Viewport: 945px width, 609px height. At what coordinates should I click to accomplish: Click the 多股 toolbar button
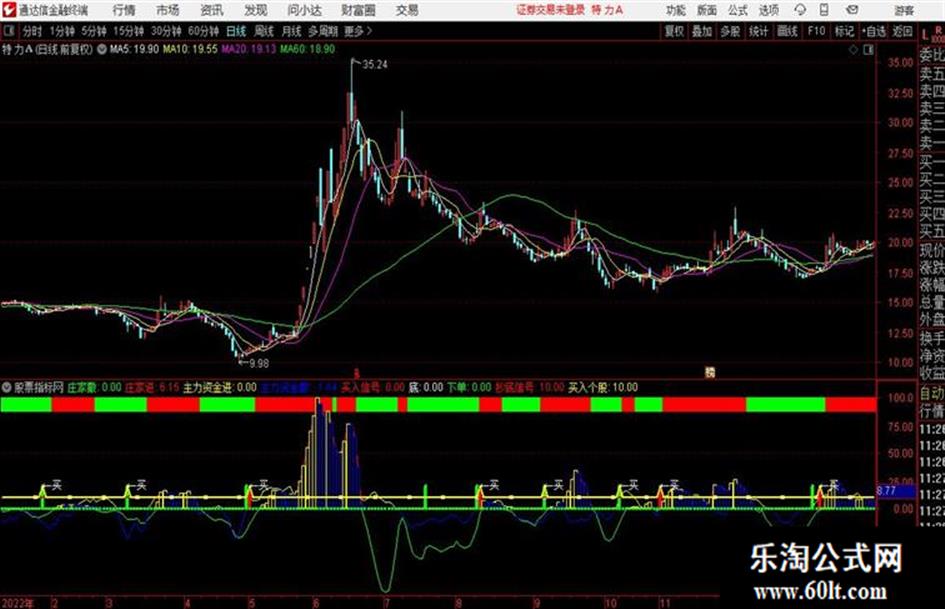730,31
